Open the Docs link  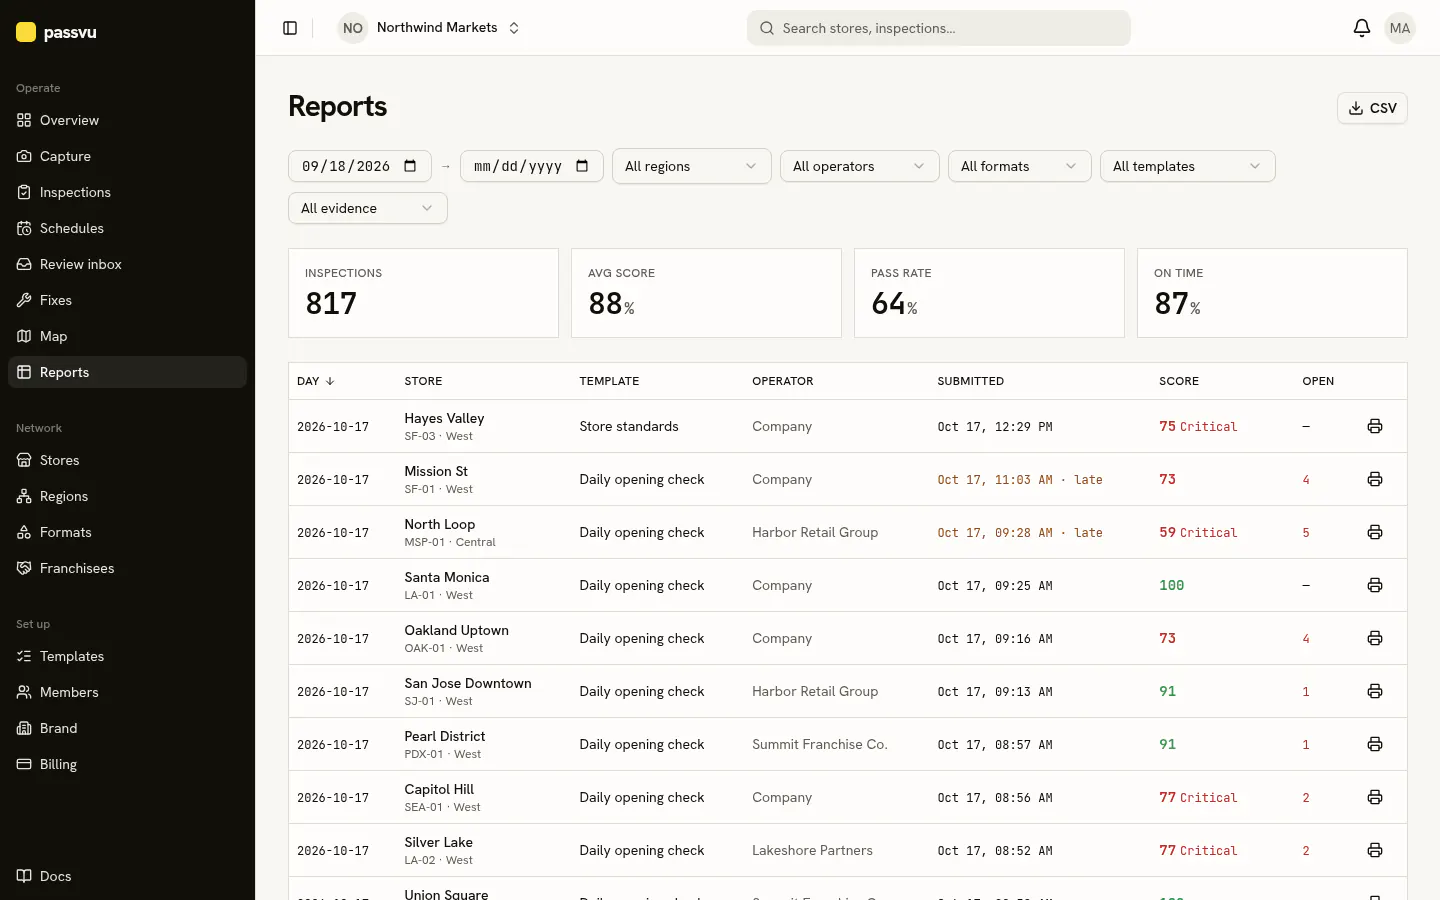click(x=127, y=876)
